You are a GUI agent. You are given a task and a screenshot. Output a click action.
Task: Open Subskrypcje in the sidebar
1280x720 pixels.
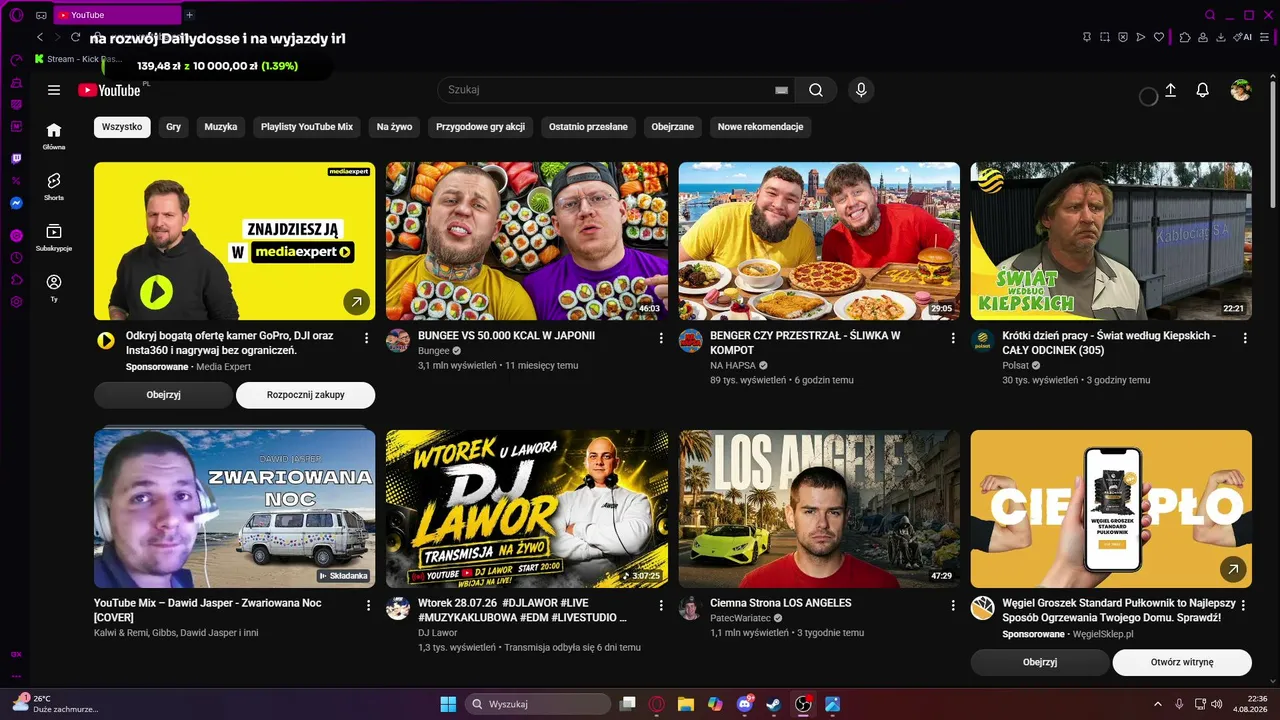[54, 237]
